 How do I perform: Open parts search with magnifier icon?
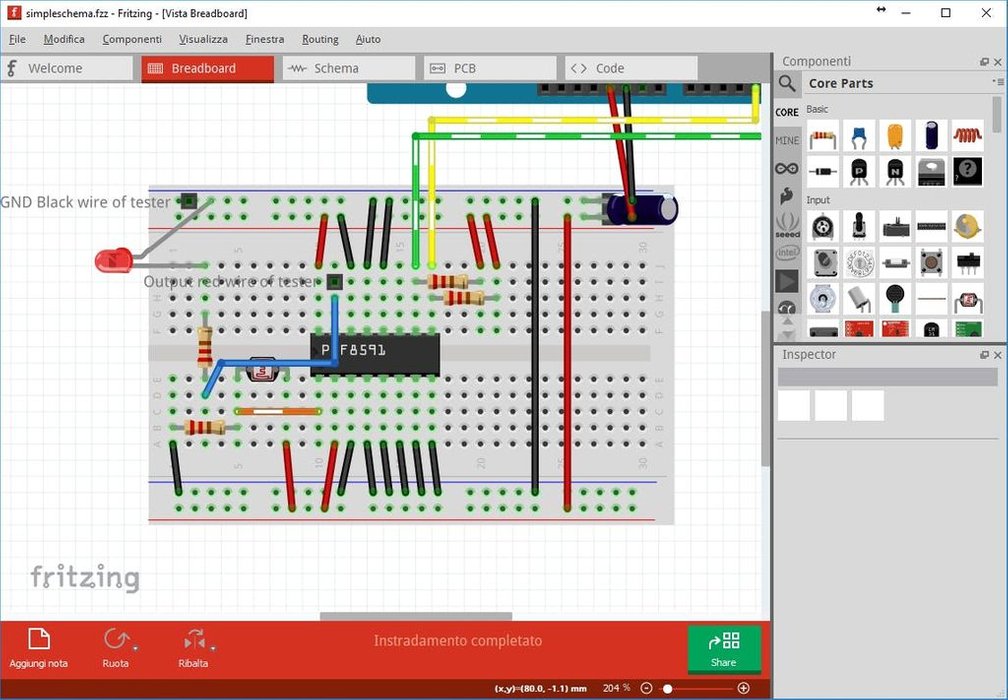[x=787, y=84]
